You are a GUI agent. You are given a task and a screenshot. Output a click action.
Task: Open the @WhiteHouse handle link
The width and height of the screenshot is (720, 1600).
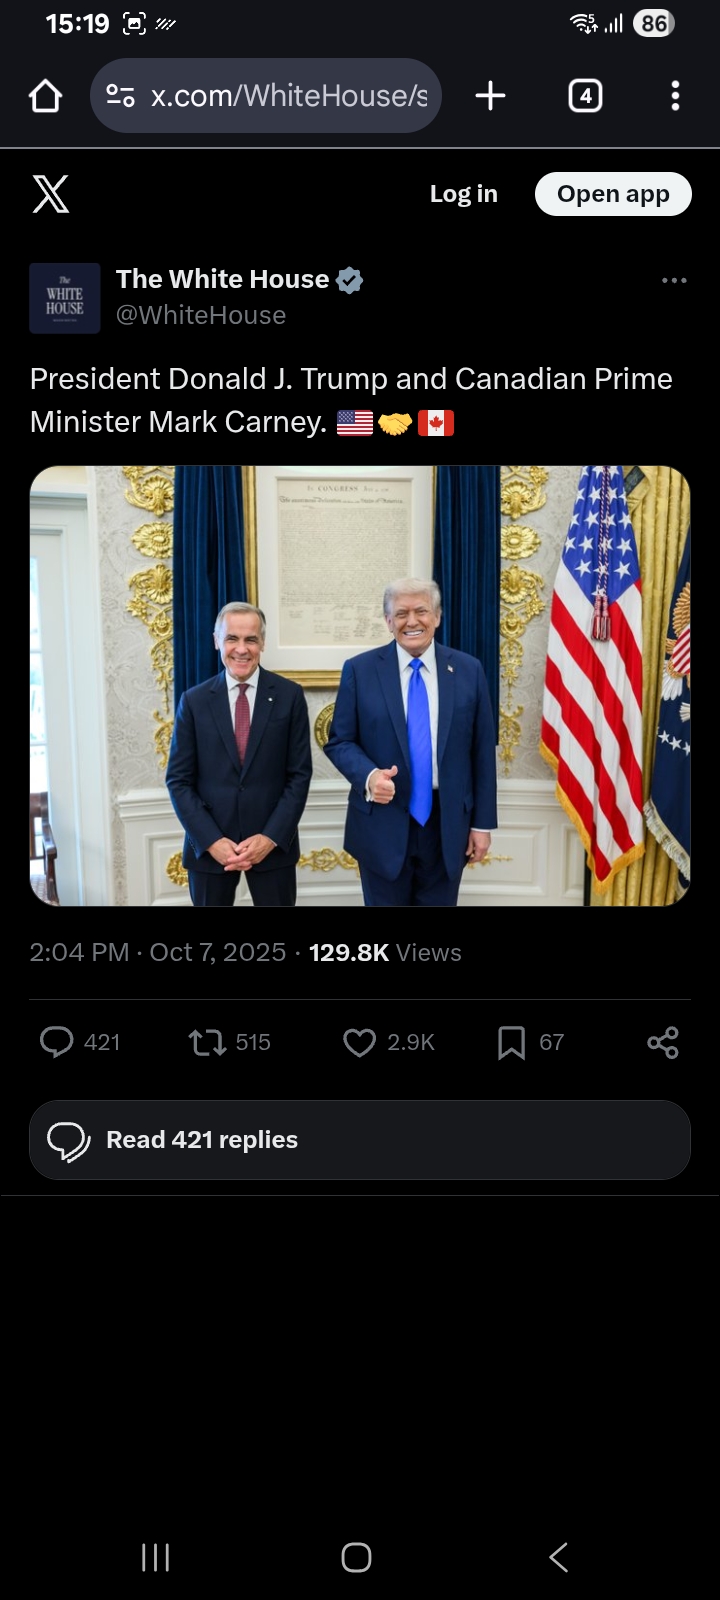pyautogui.click(x=201, y=315)
